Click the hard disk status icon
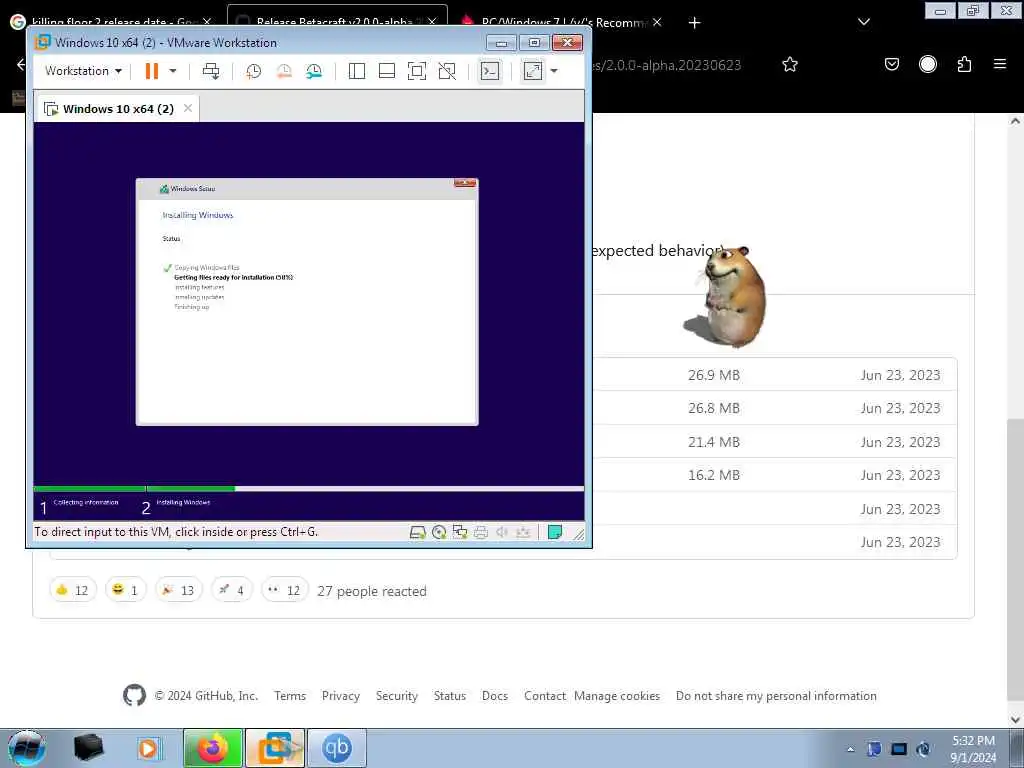Viewport: 1024px width, 768px height. (417, 532)
